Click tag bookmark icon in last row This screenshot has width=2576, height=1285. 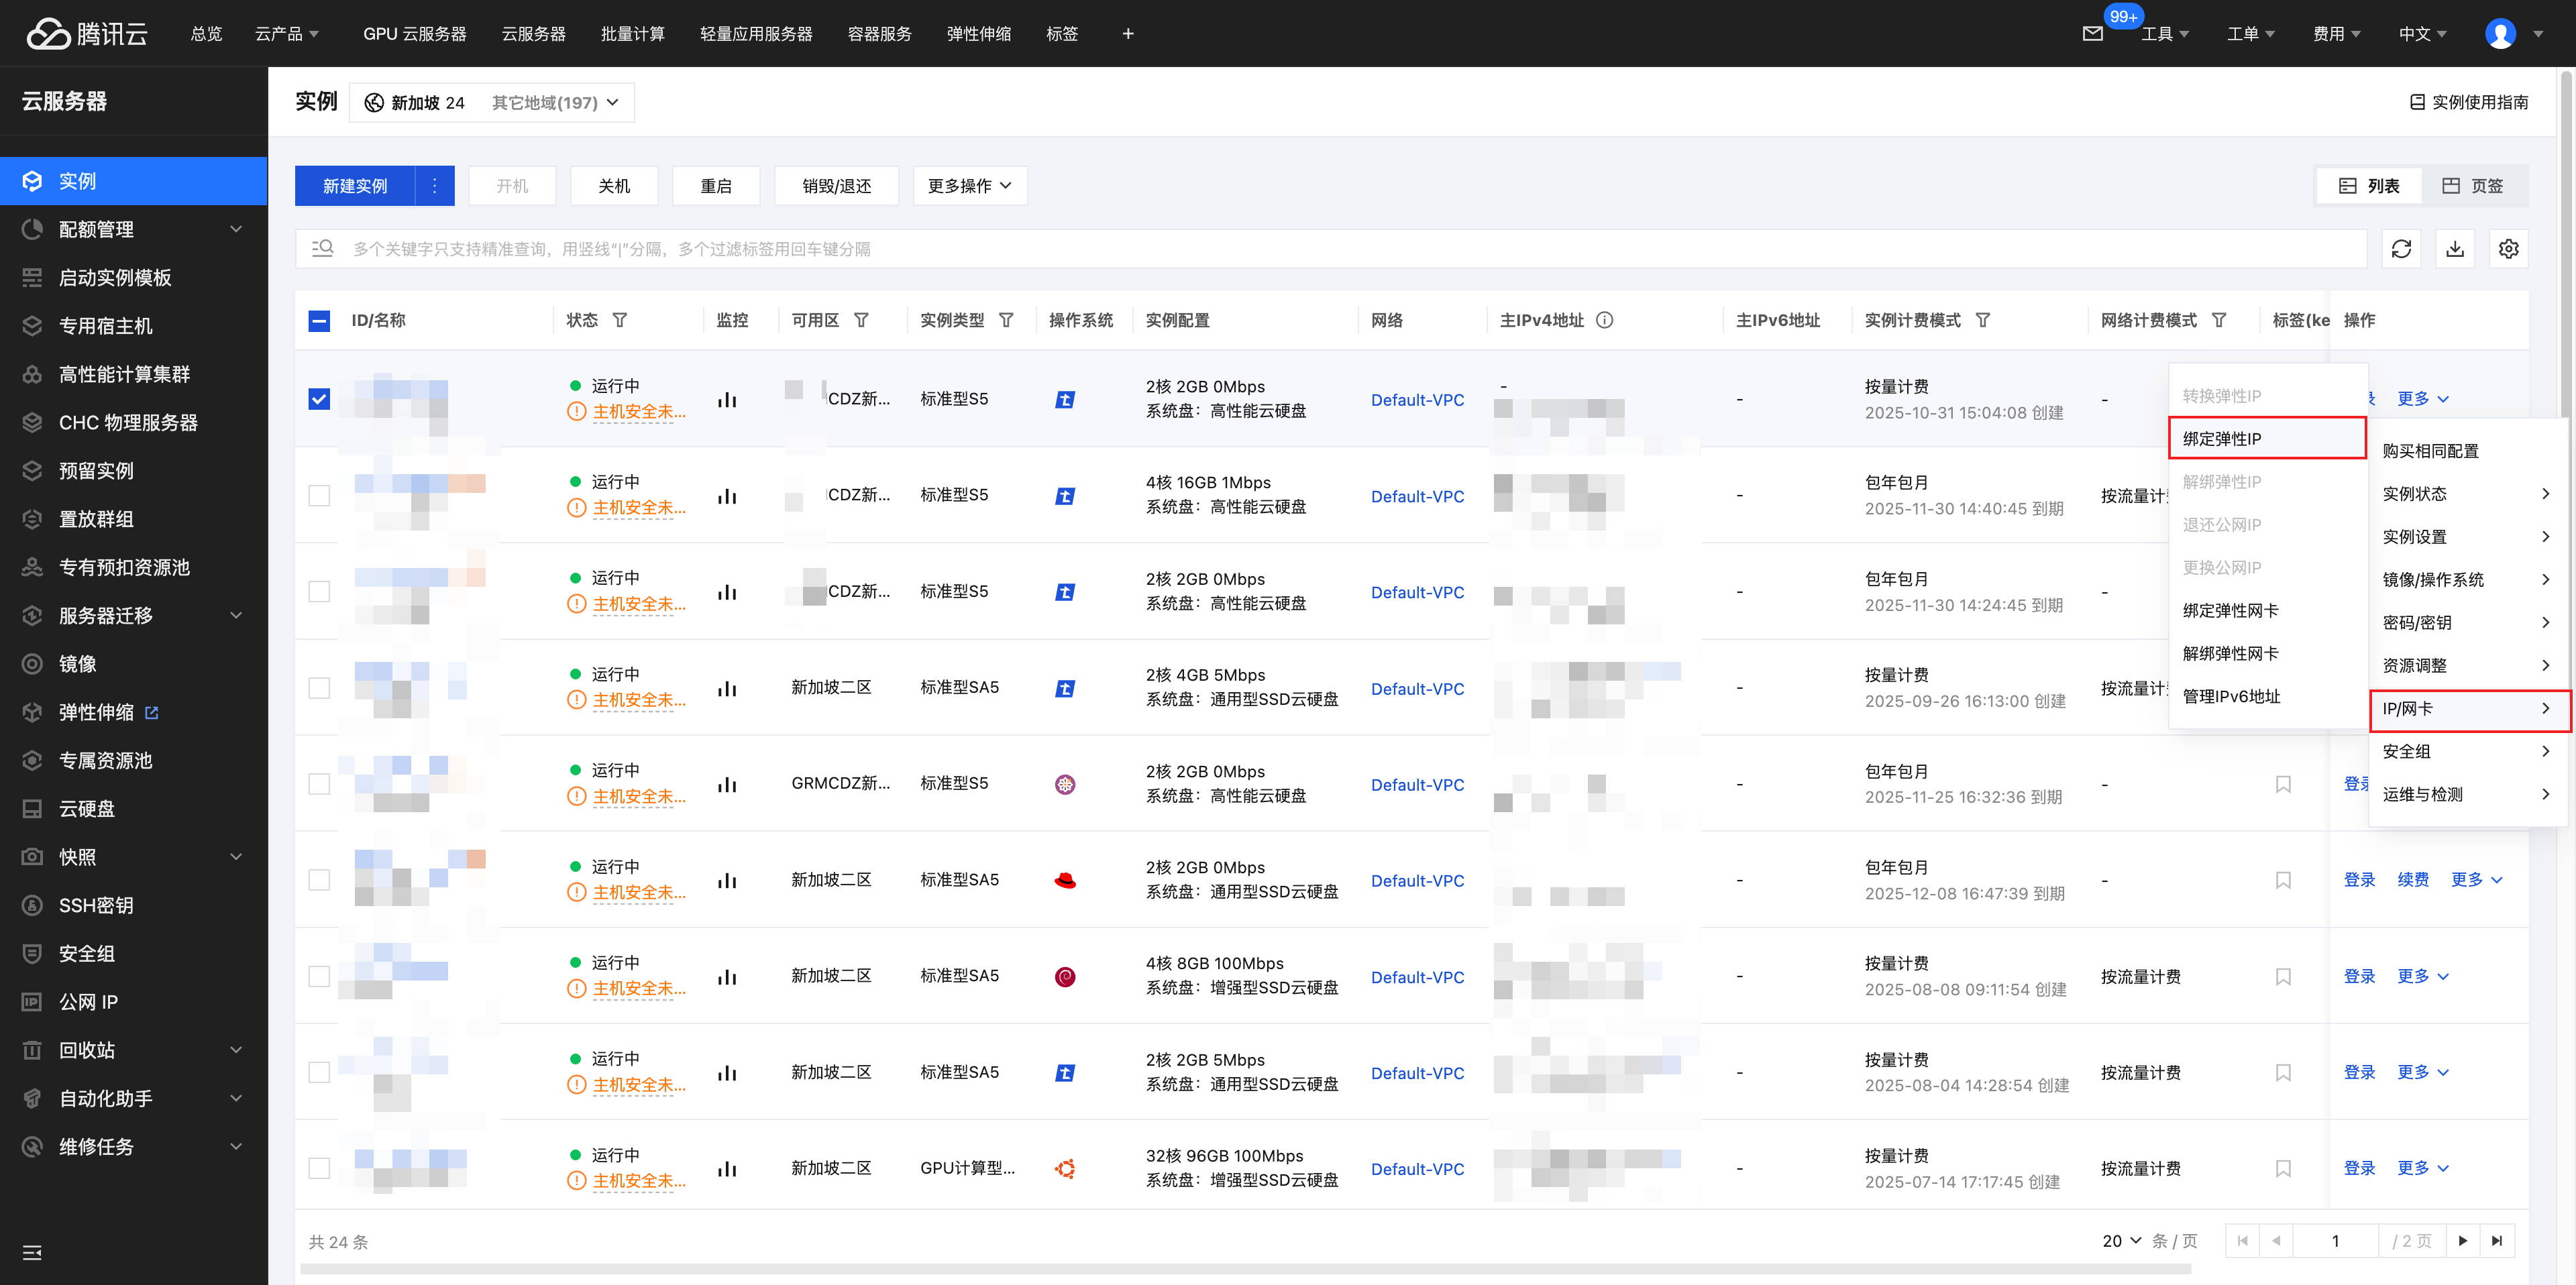click(2283, 1168)
